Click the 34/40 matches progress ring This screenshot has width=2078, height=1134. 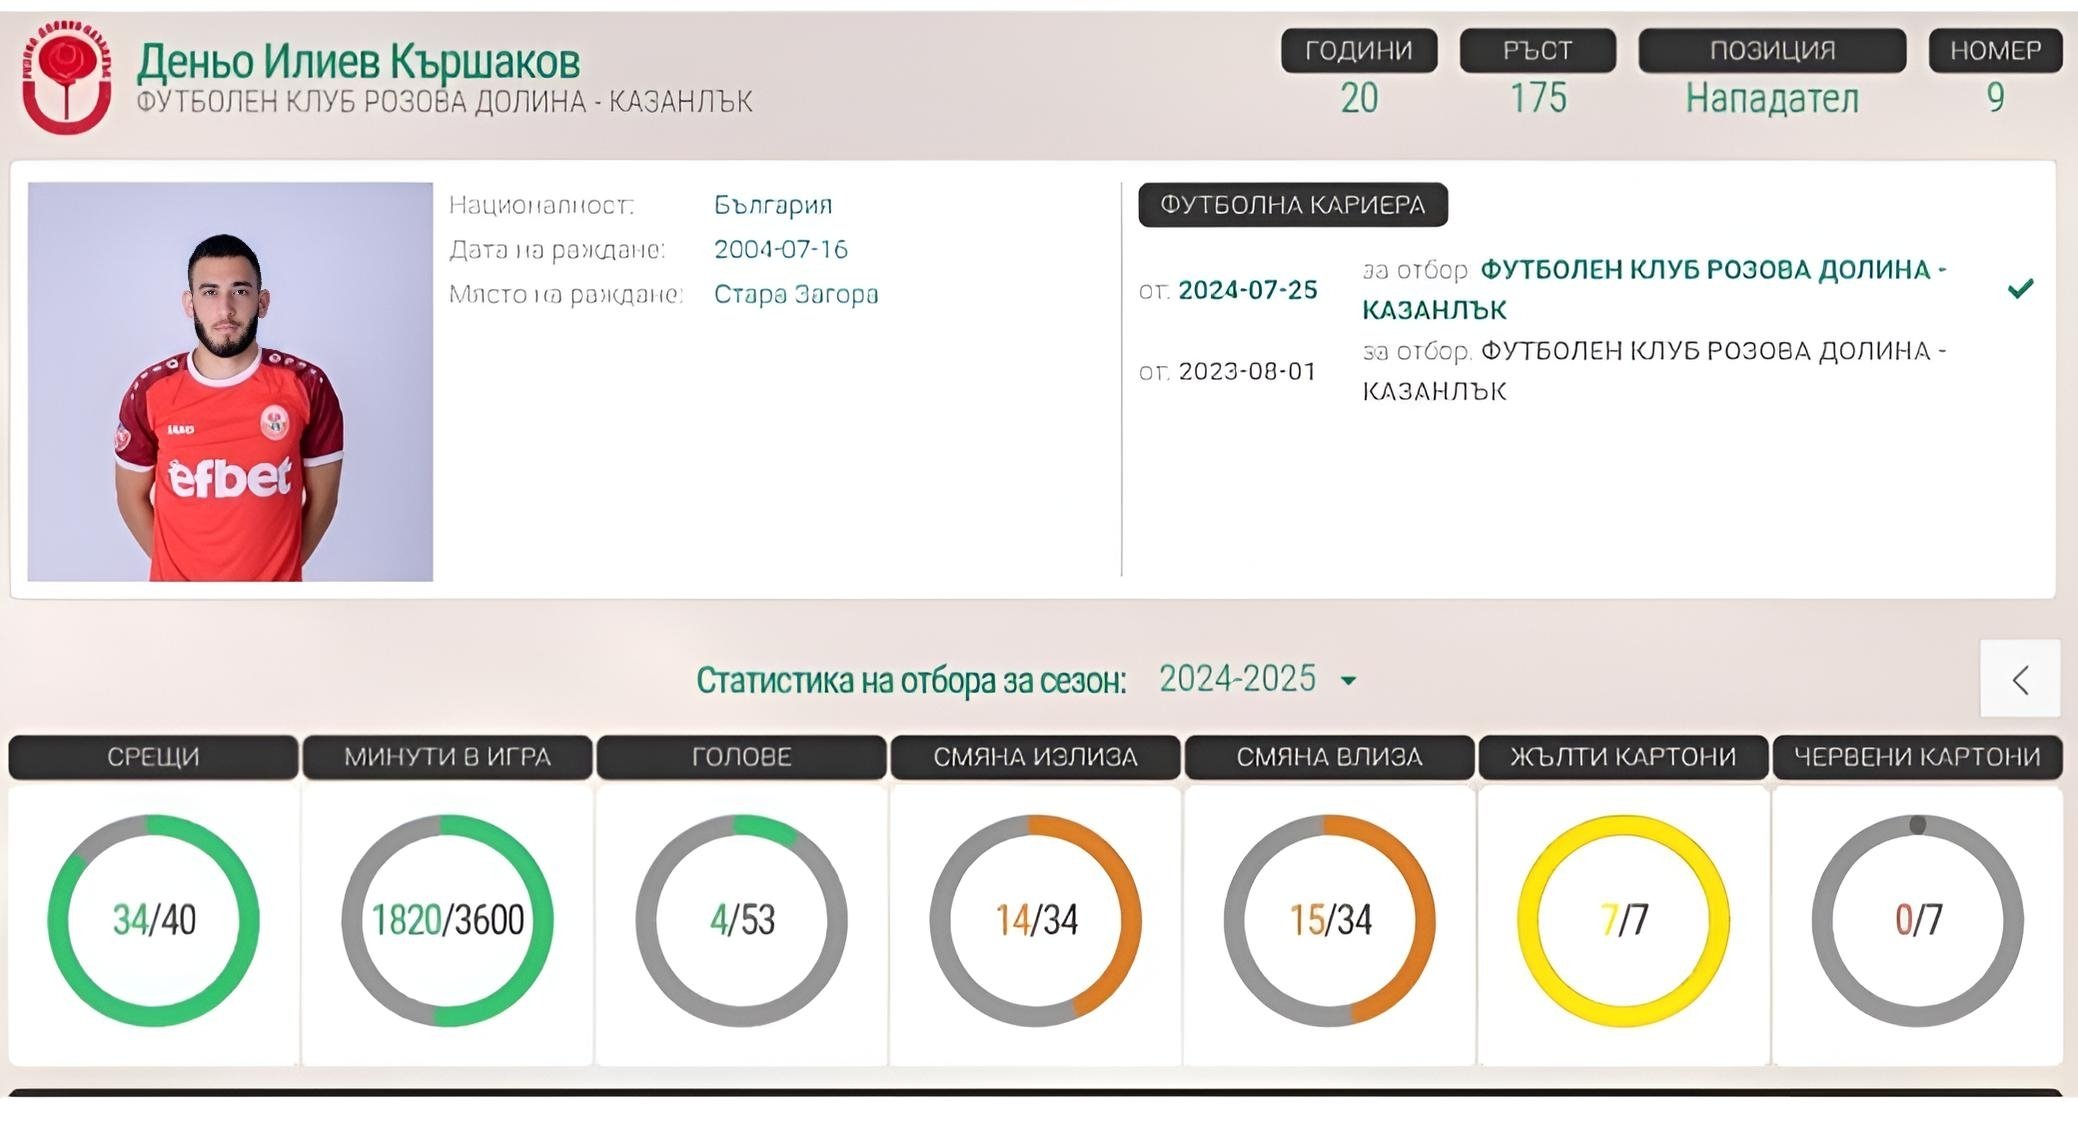(153, 920)
